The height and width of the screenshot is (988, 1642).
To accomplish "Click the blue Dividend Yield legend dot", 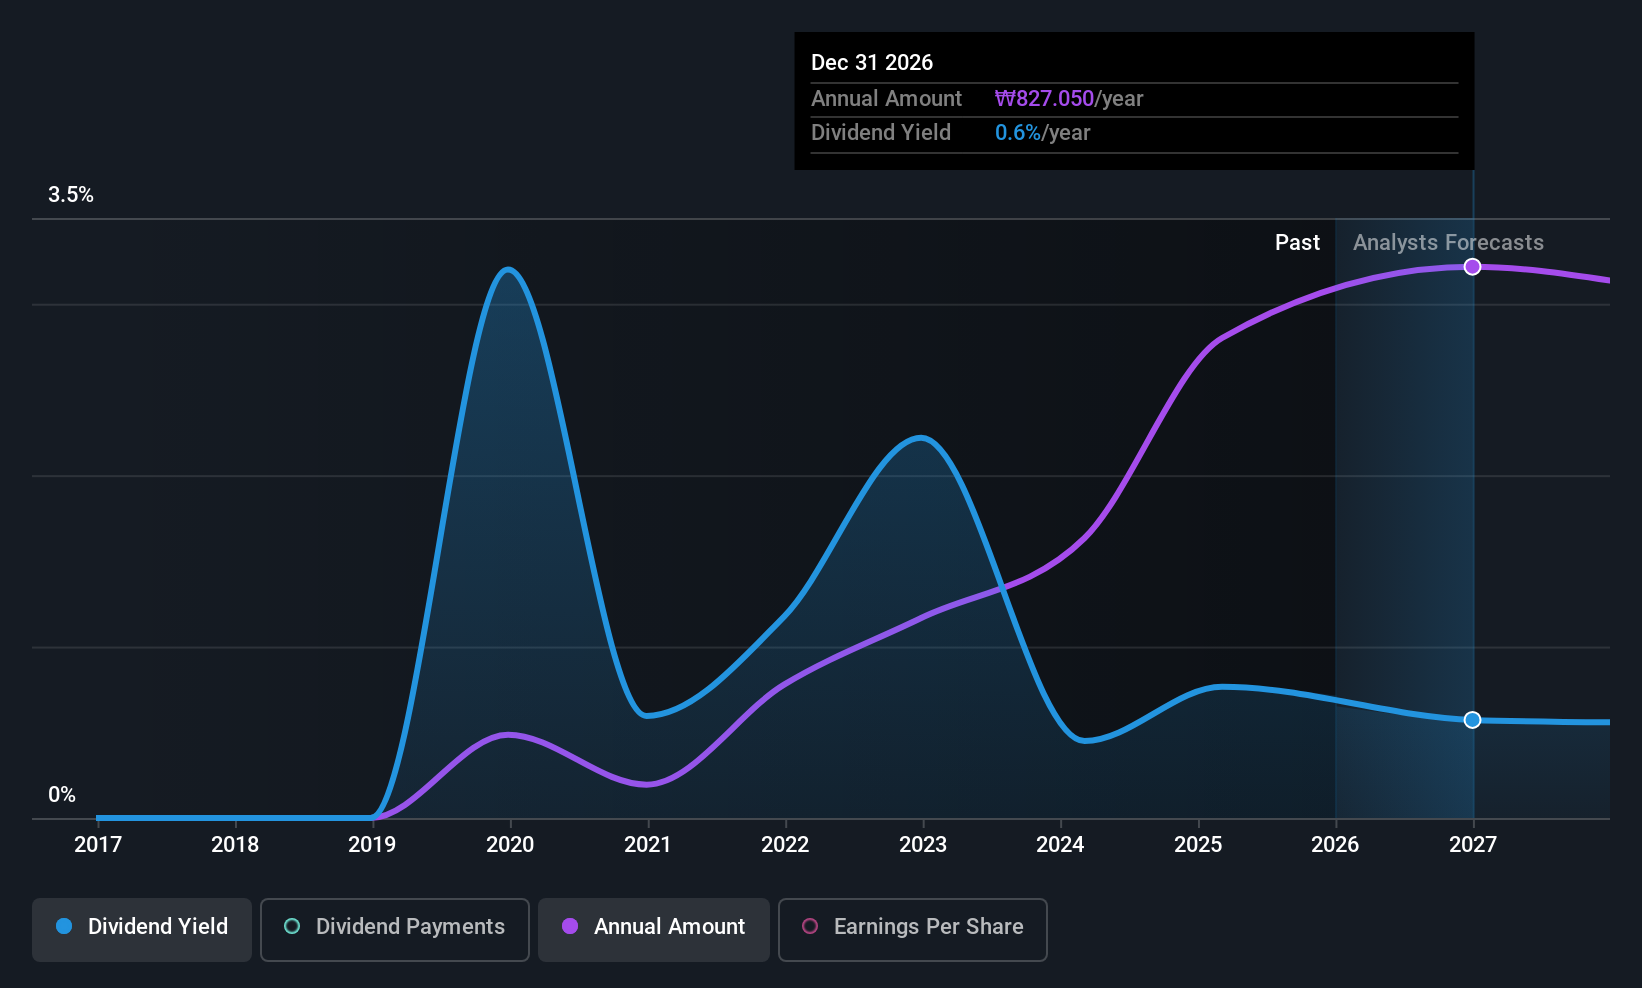I will coord(64,926).
